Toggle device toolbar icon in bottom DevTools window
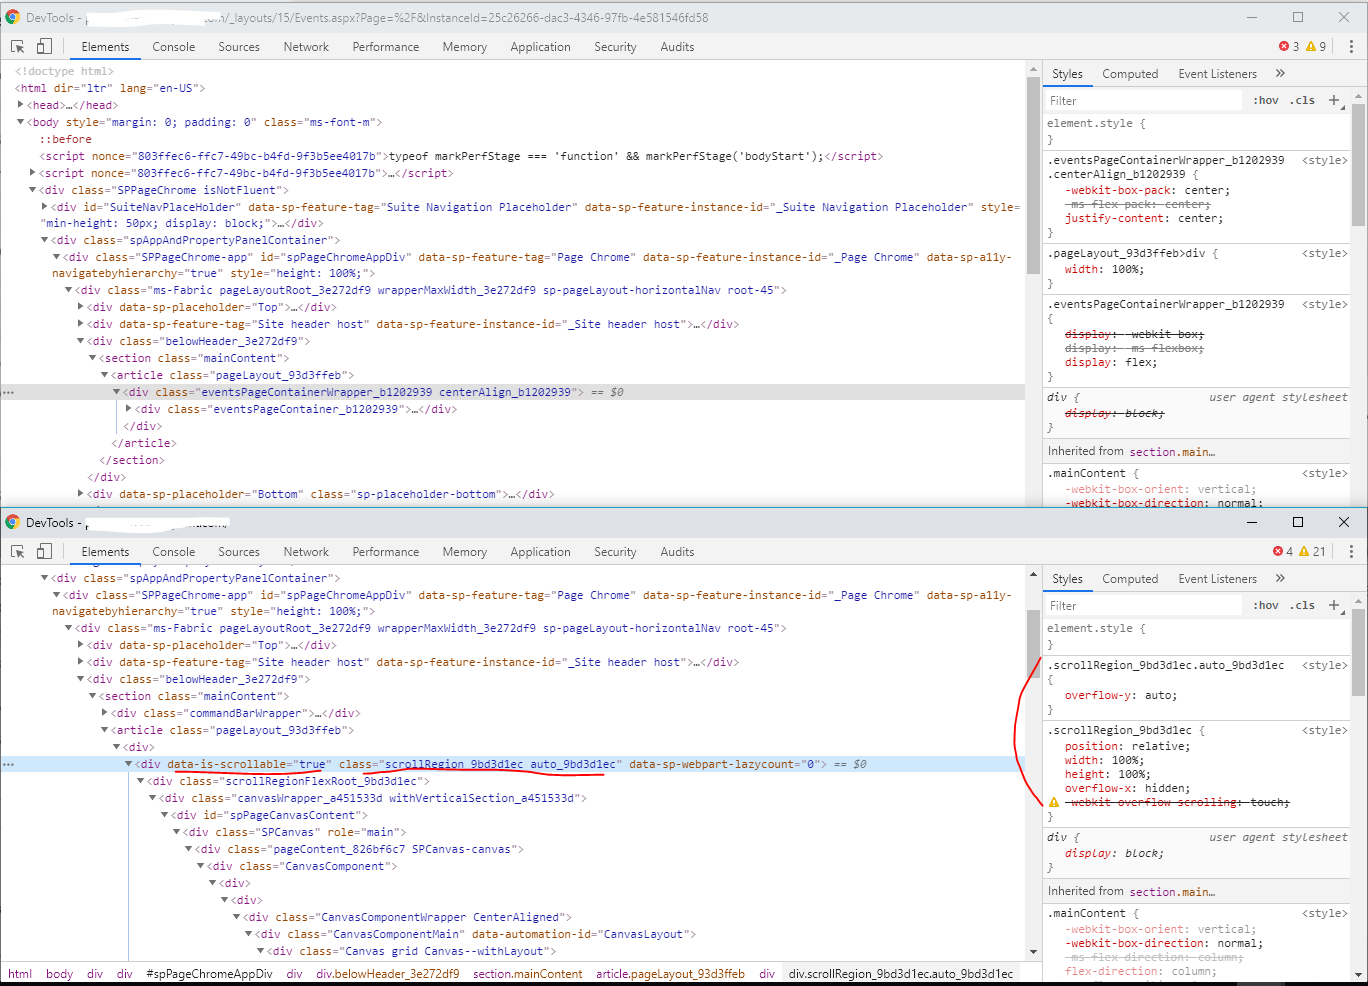 coord(44,552)
